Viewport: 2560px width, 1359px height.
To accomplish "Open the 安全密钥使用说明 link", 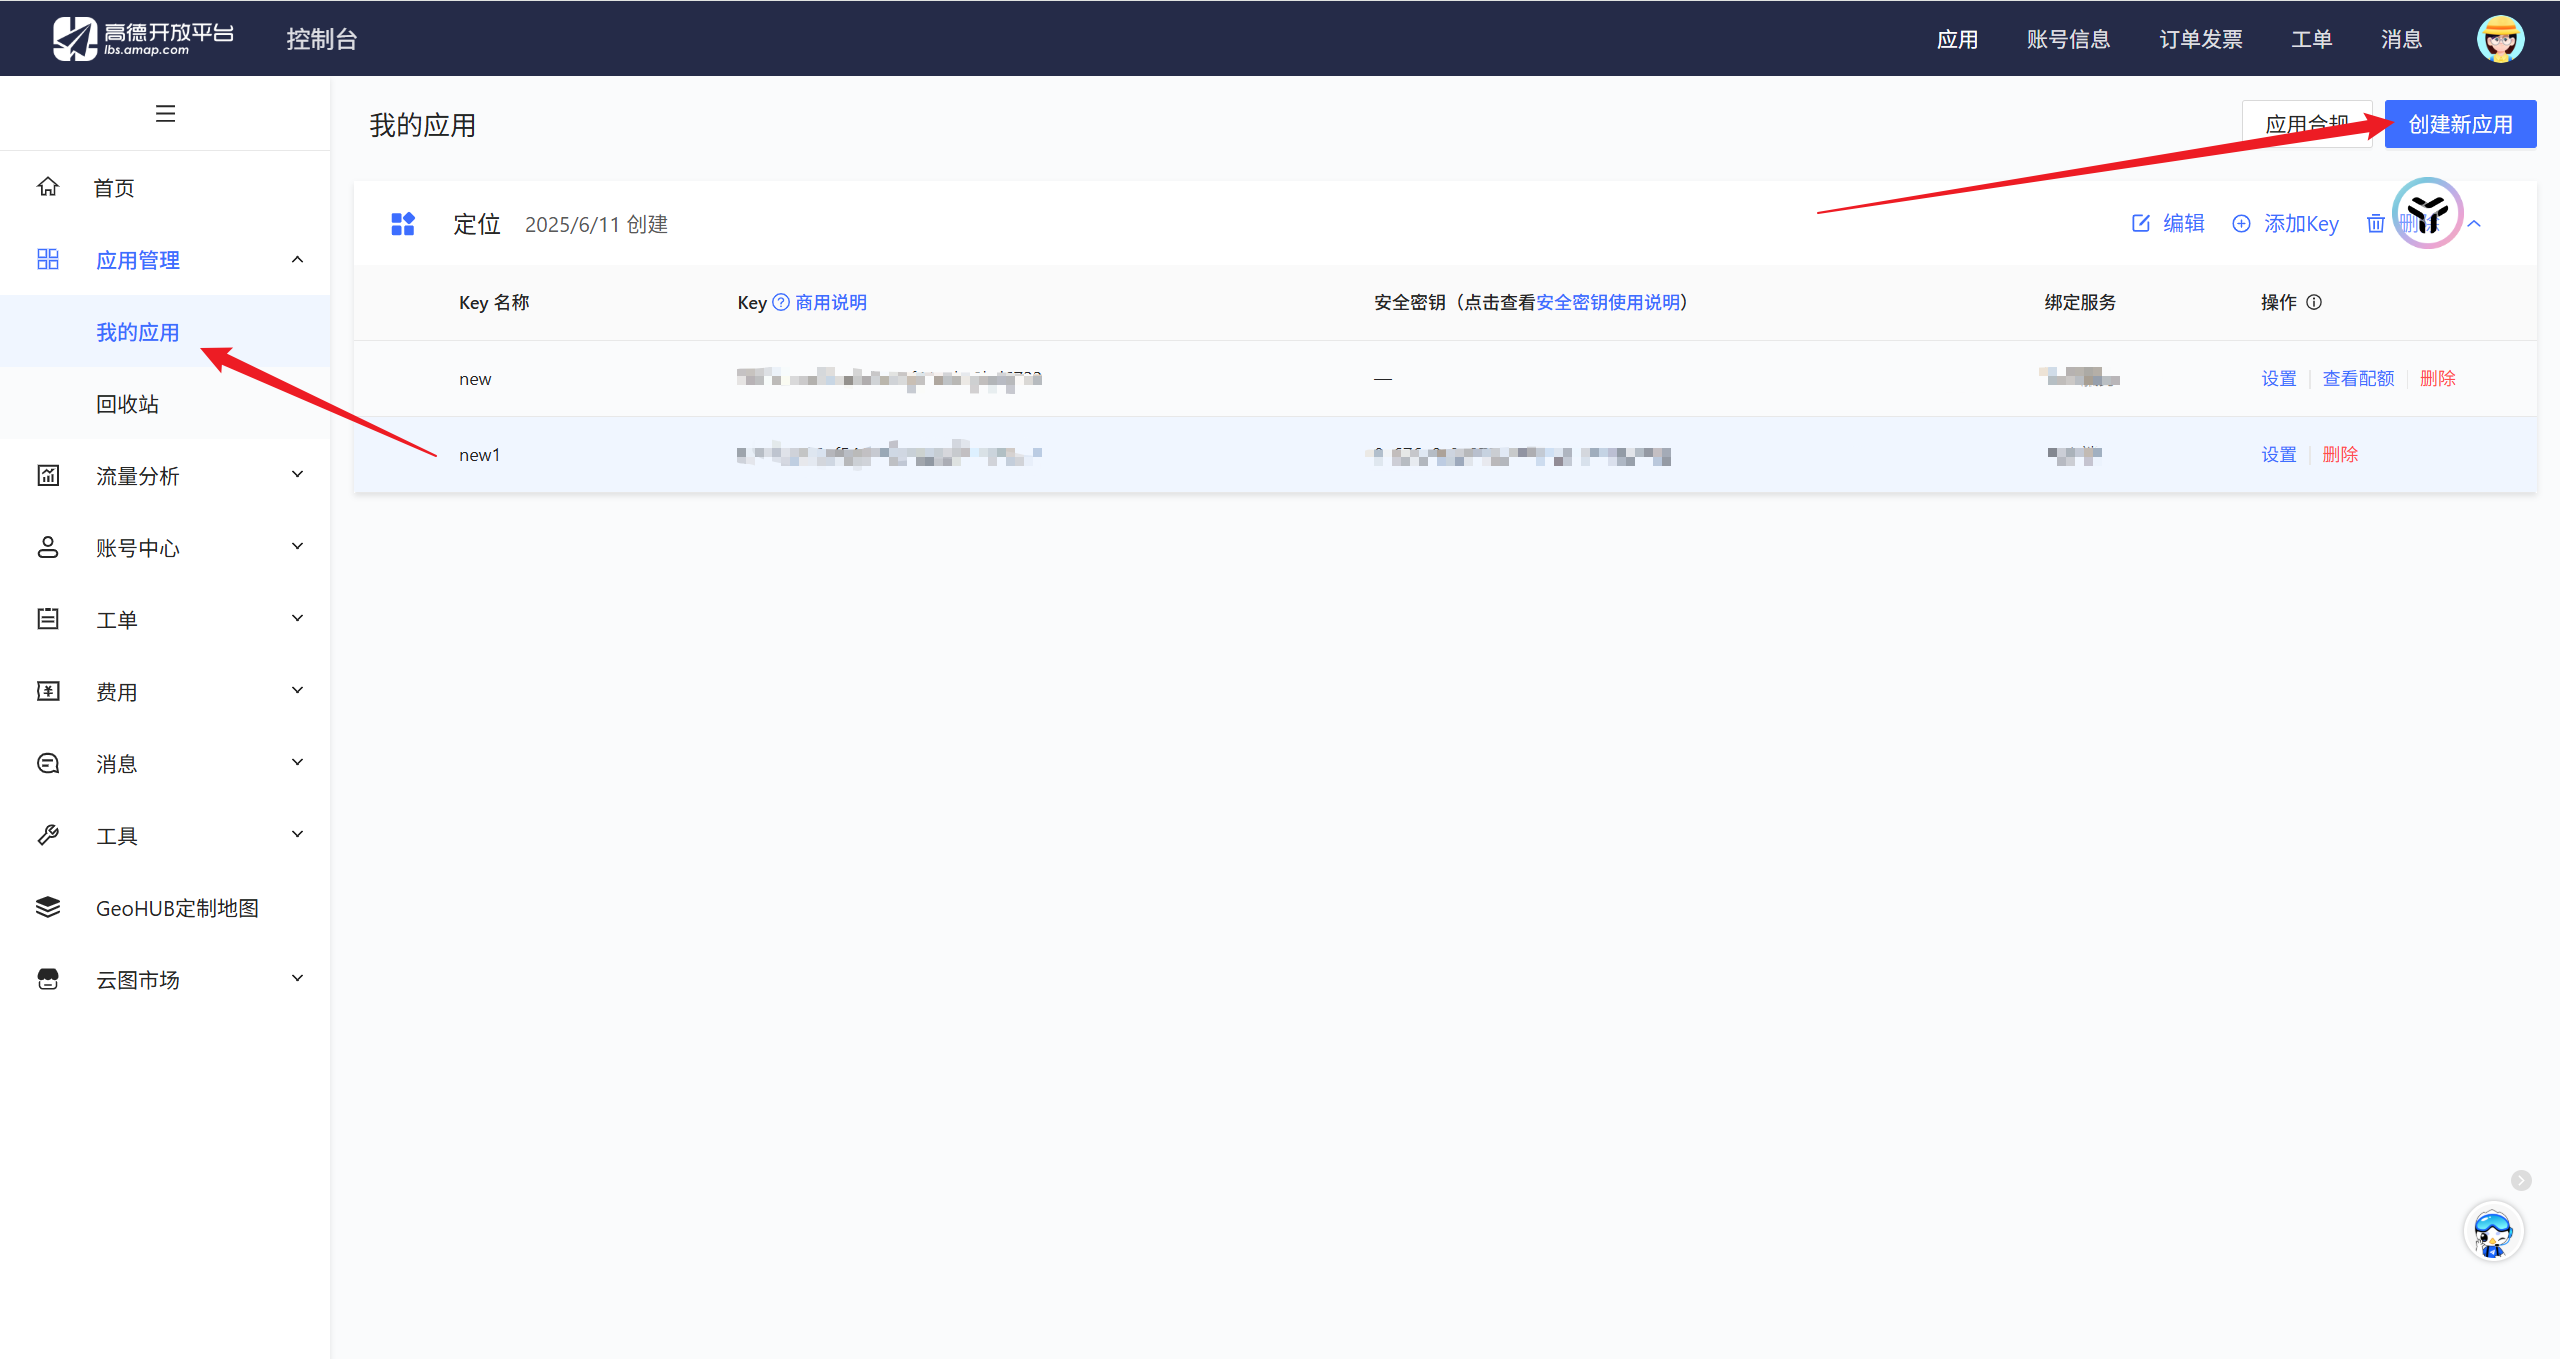I will coord(1608,302).
